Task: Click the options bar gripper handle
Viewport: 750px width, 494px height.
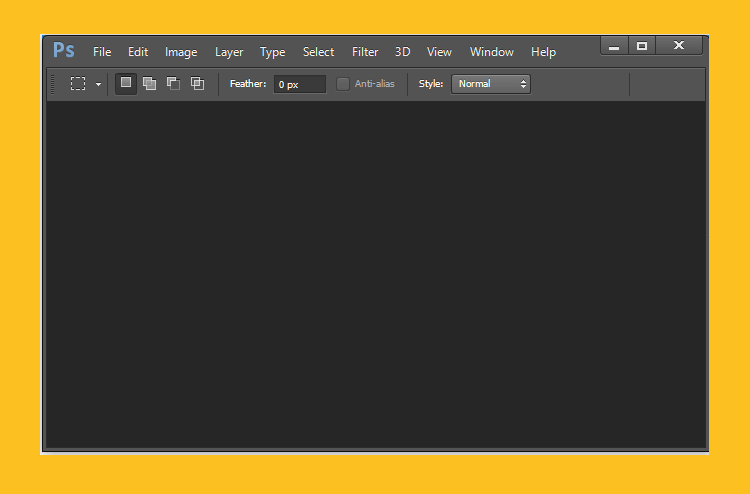Action: click(x=53, y=84)
